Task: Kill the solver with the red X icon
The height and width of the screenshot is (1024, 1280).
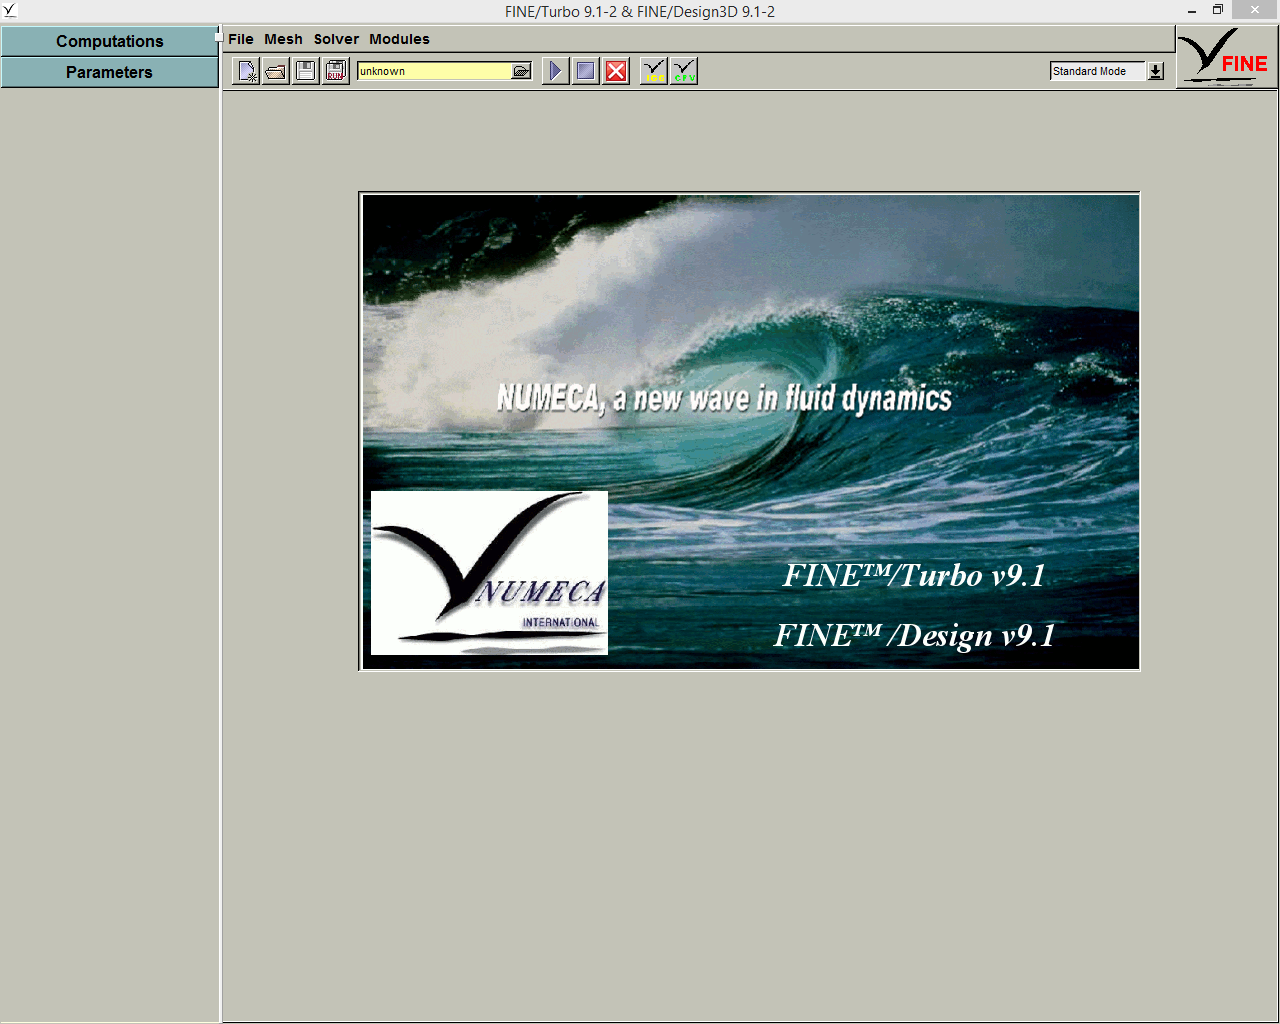Action: pos(616,71)
